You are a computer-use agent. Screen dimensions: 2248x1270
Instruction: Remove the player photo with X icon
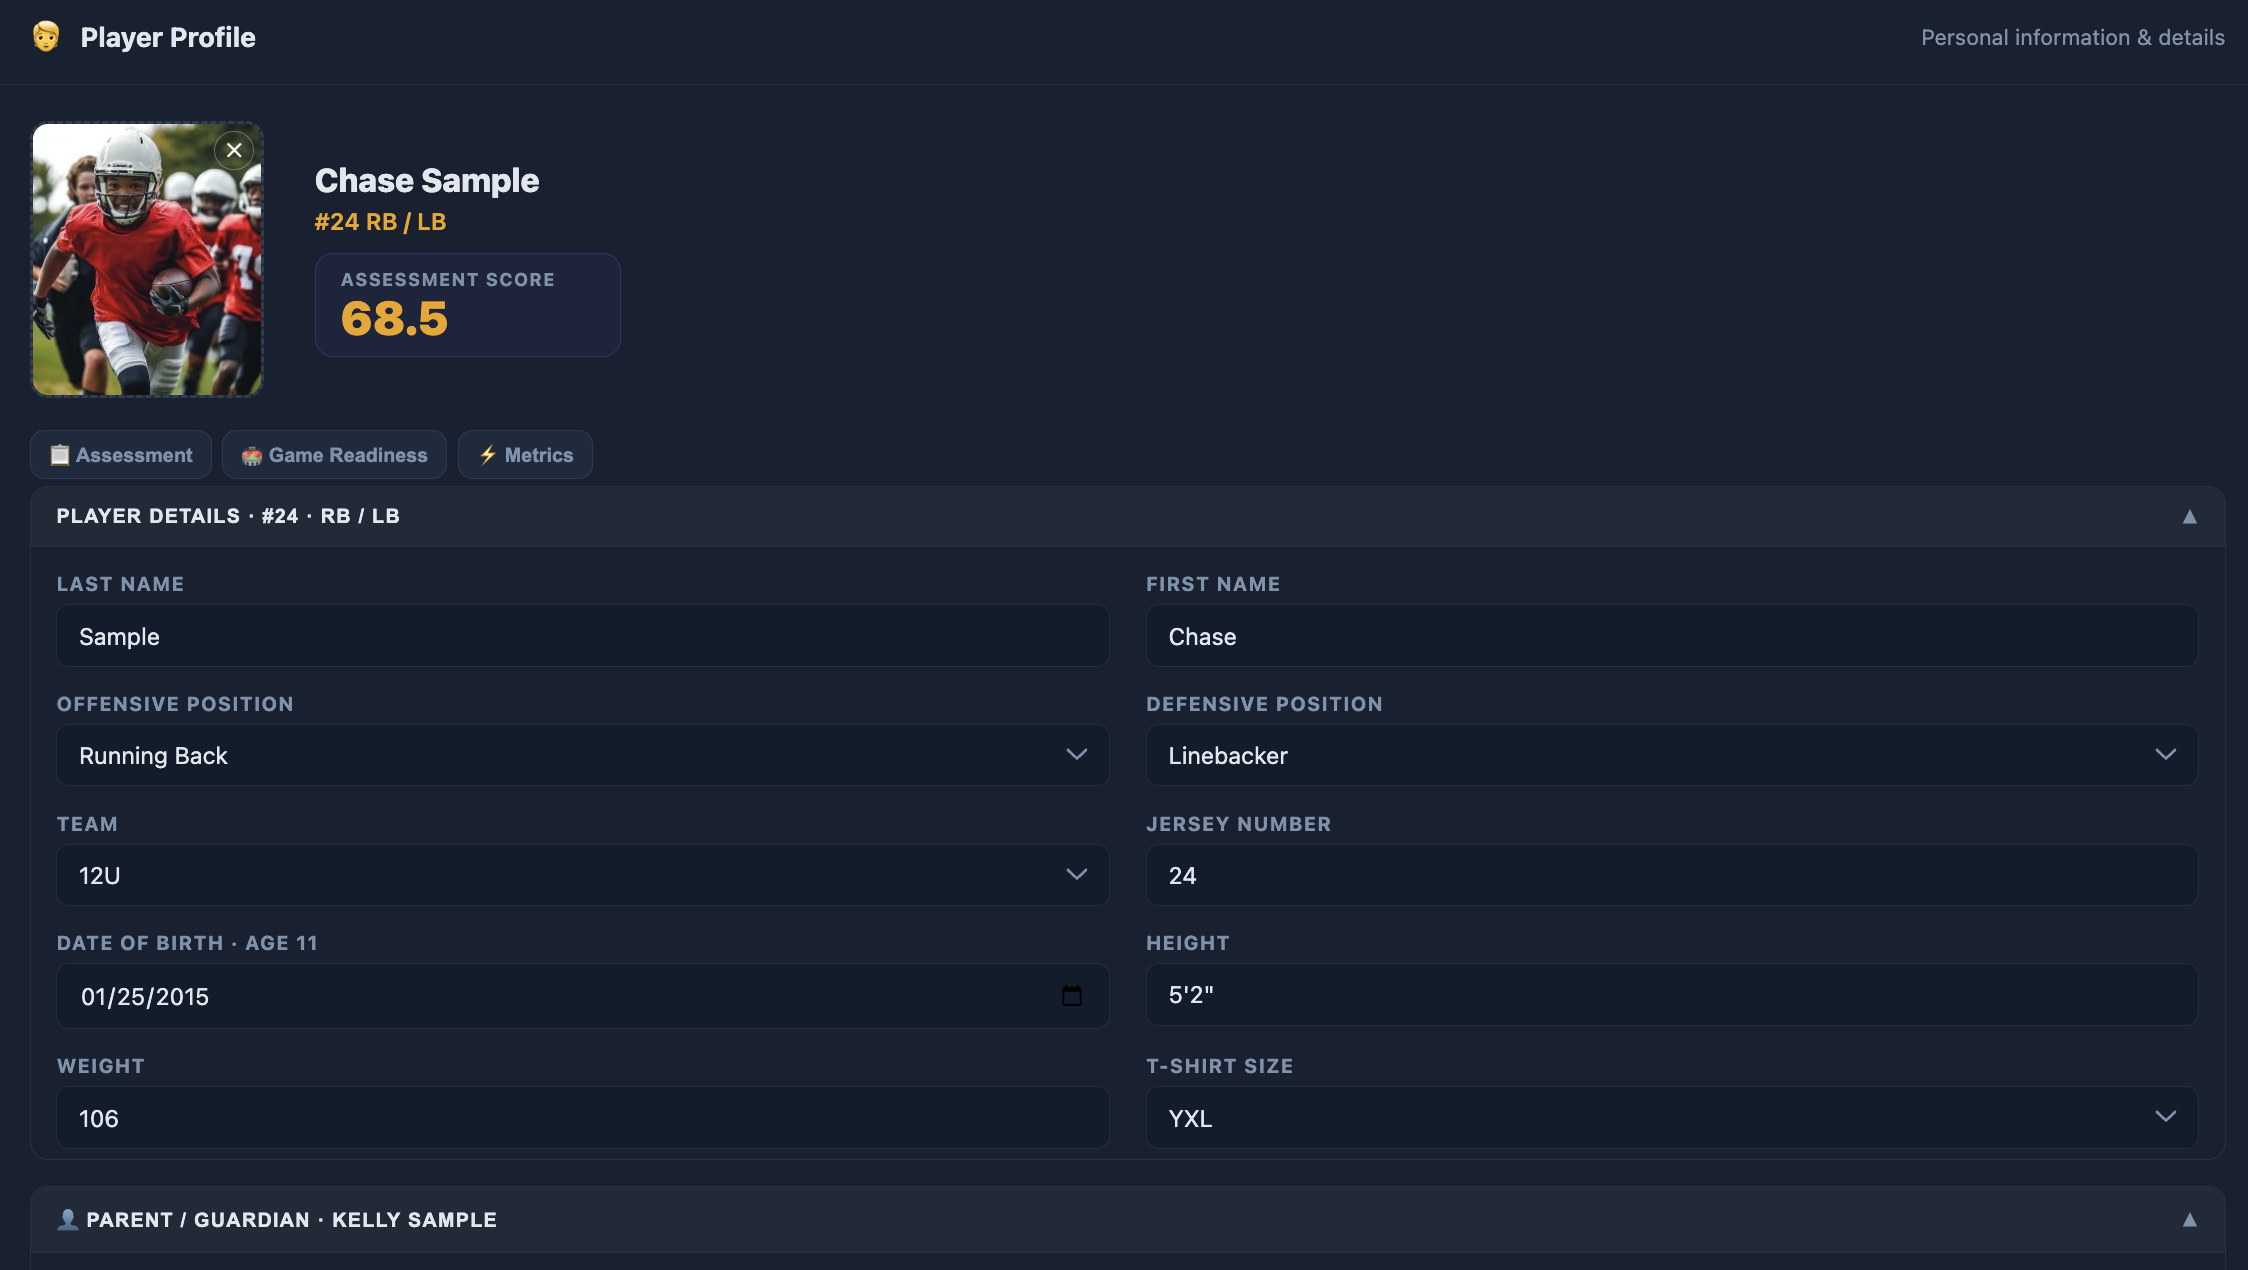coord(234,150)
